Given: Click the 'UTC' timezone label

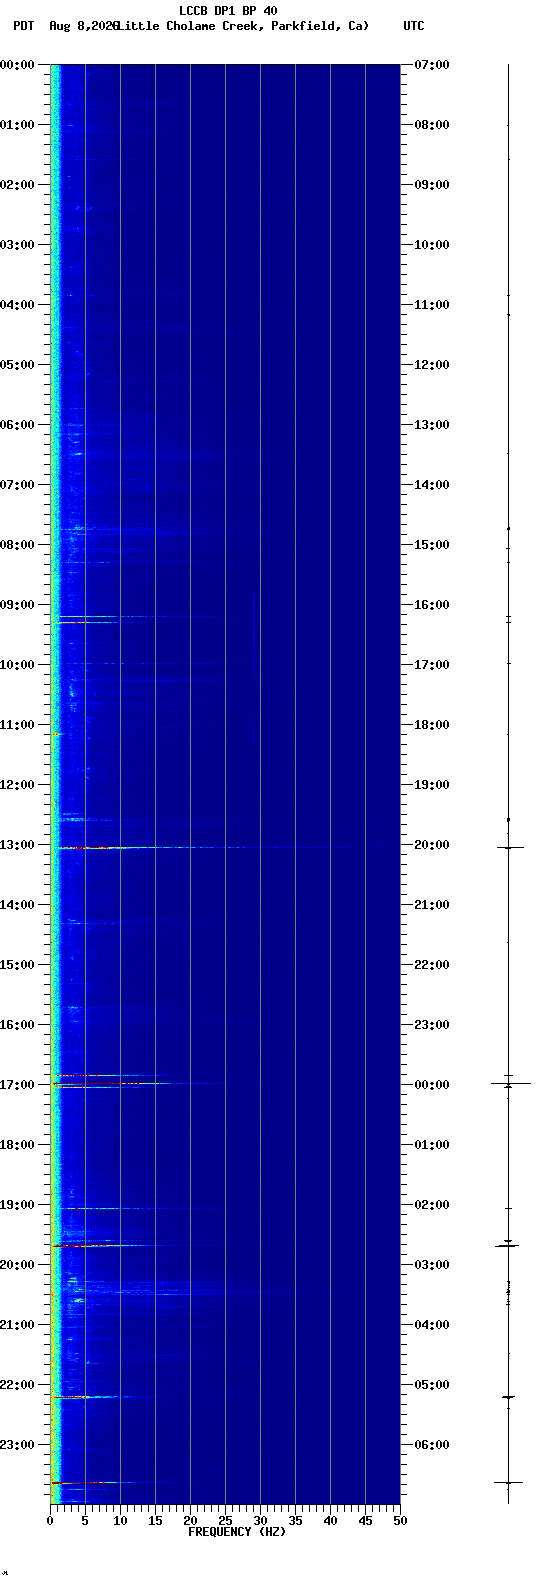Looking at the screenshot, I should point(413,26).
